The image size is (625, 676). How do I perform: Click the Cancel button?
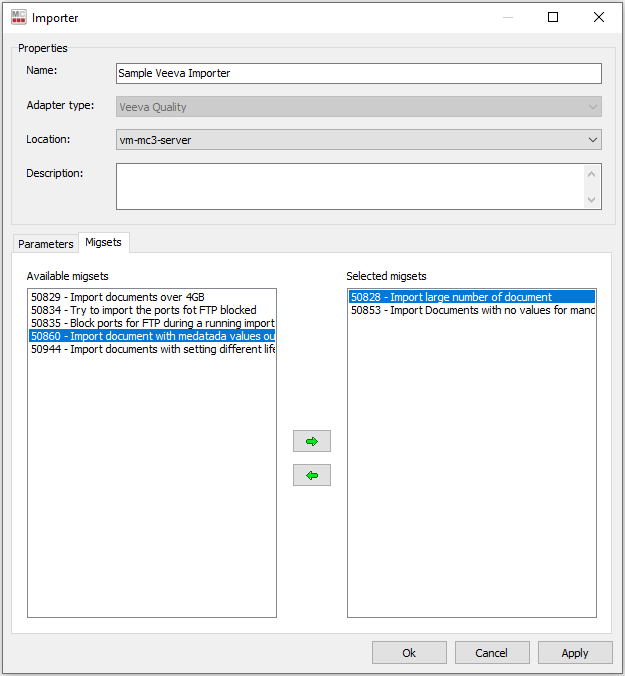(492, 652)
